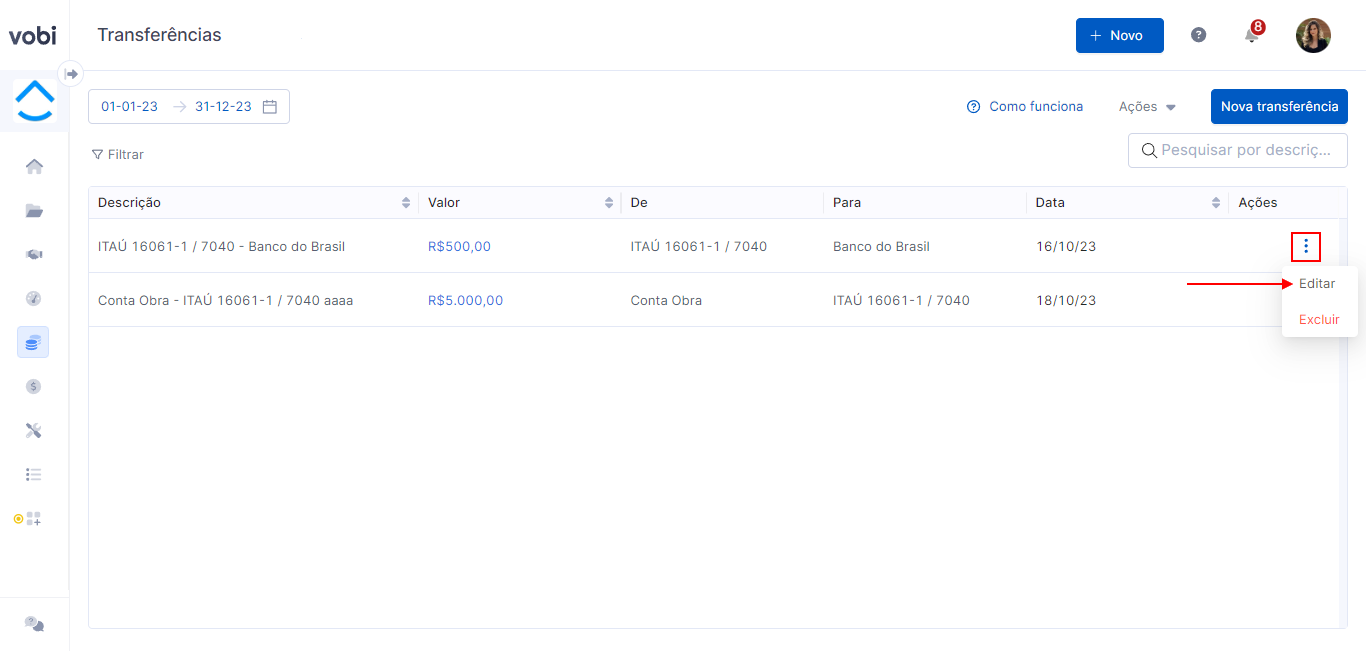Open notifications bell with 8 badge

click(1251, 34)
